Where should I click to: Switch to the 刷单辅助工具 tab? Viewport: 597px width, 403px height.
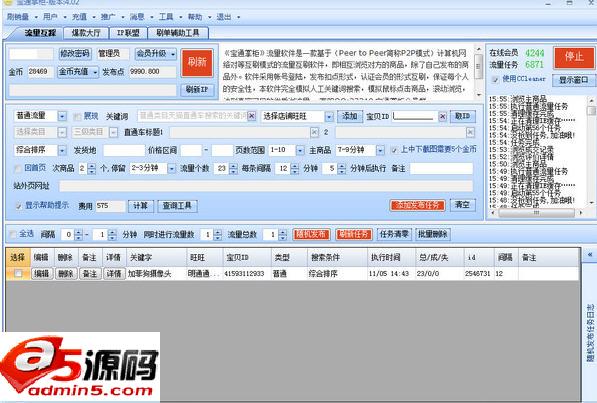pos(178,33)
